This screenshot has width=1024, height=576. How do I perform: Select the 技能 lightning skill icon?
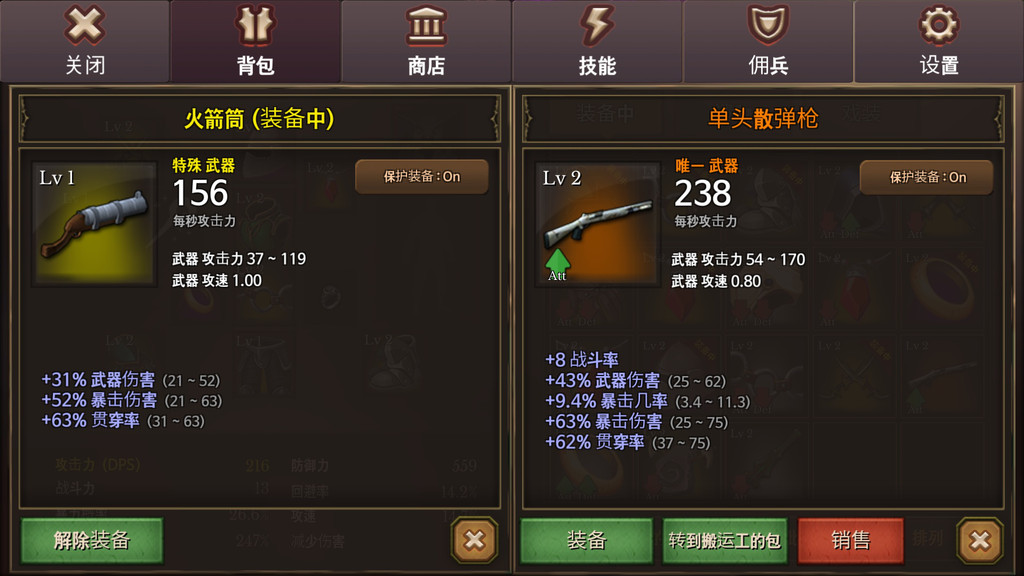pyautogui.click(x=597, y=25)
